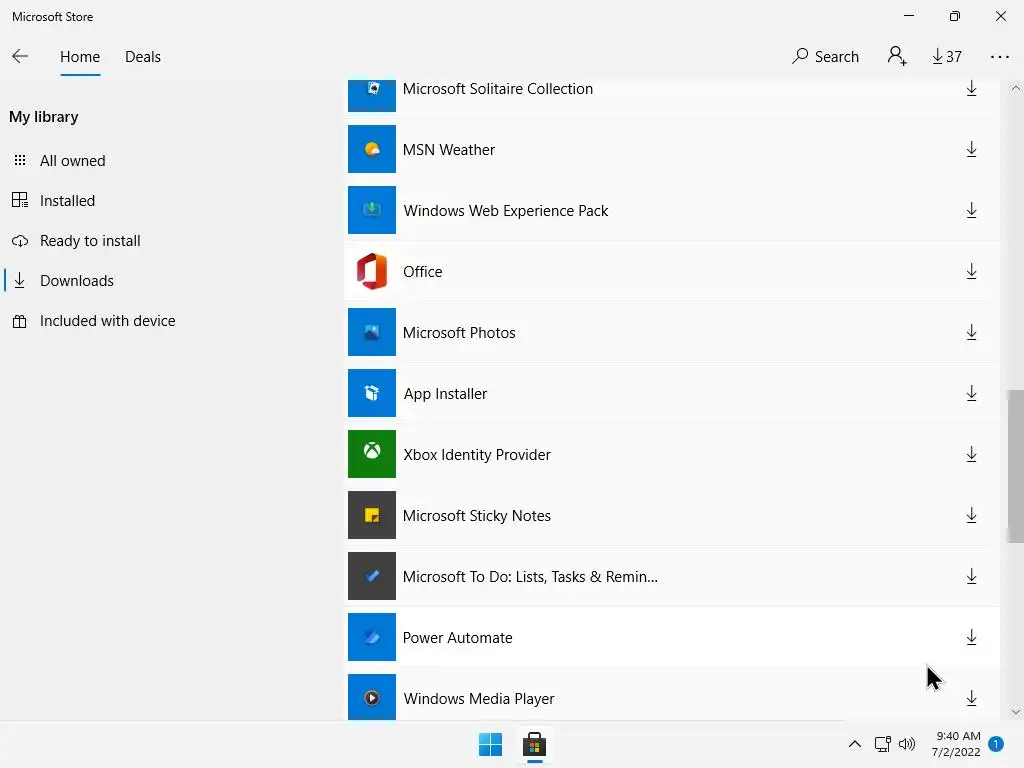Viewport: 1024px width, 768px height.
Task: Open the MSN Weather name link
Action: click(449, 150)
